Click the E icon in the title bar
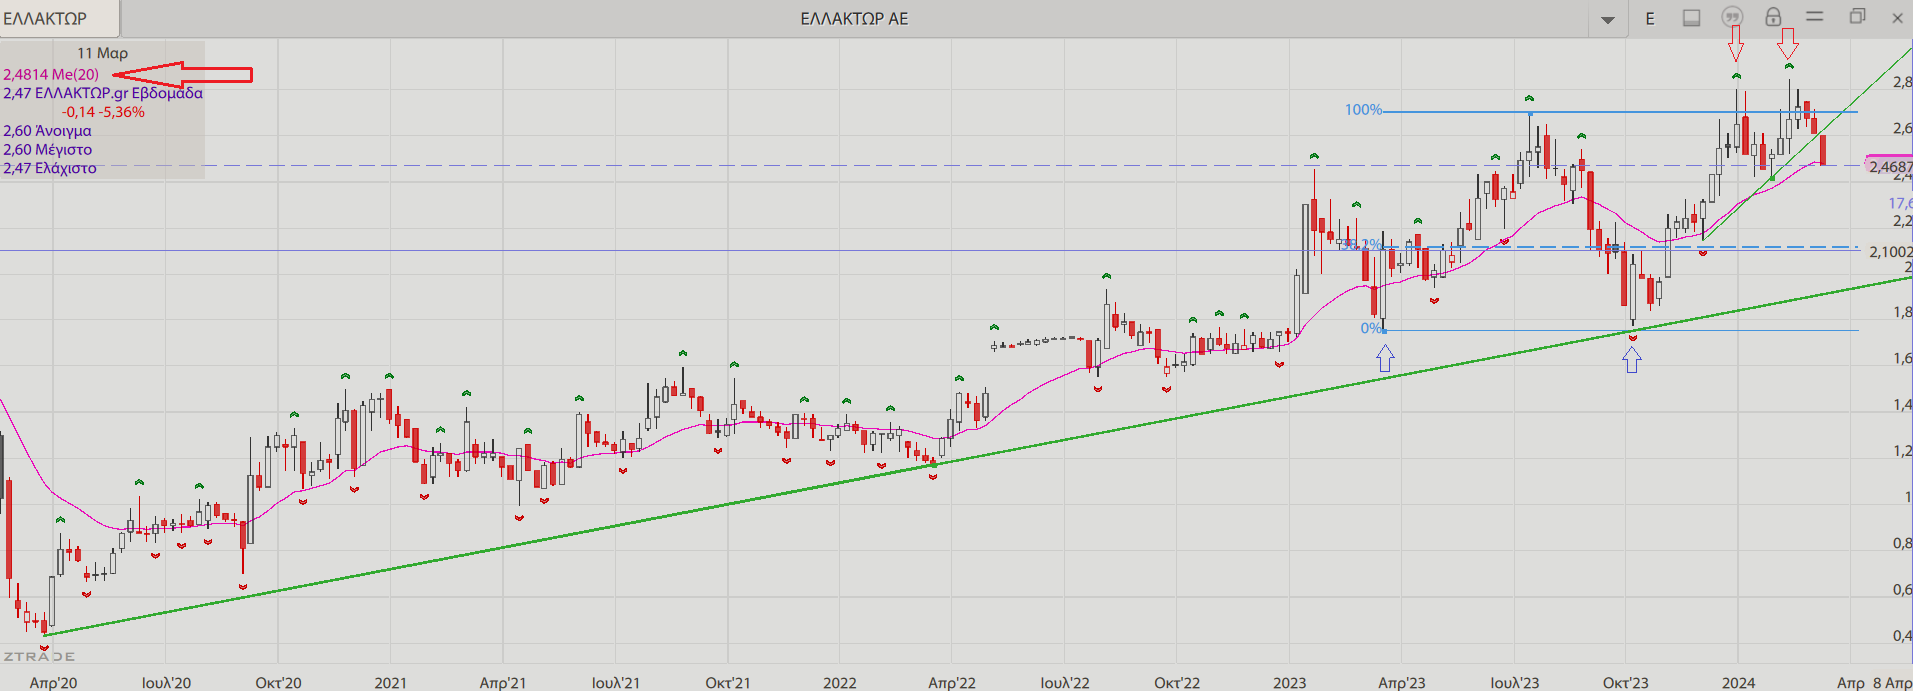Screen dimensions: 1913x691 click(1650, 18)
